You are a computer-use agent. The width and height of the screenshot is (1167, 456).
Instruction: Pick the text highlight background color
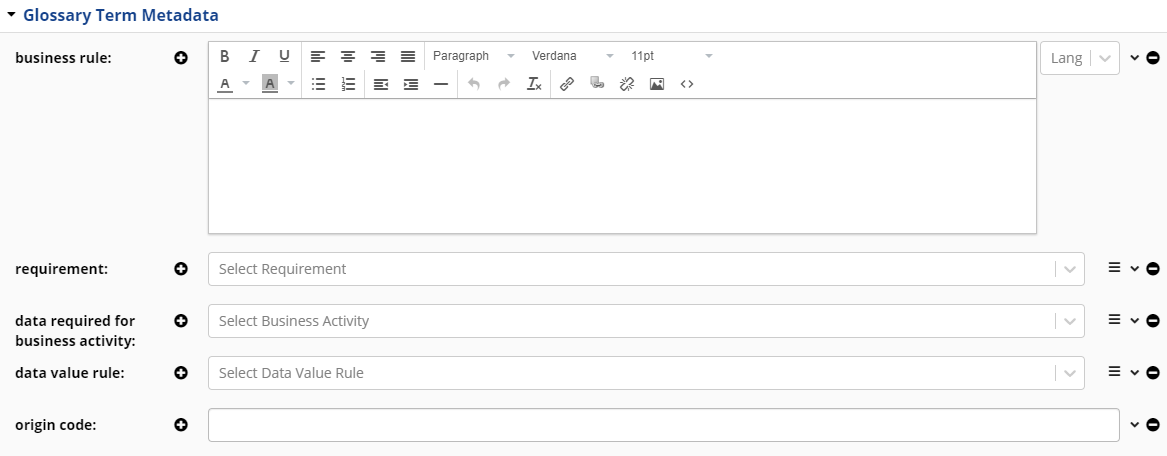click(270, 84)
